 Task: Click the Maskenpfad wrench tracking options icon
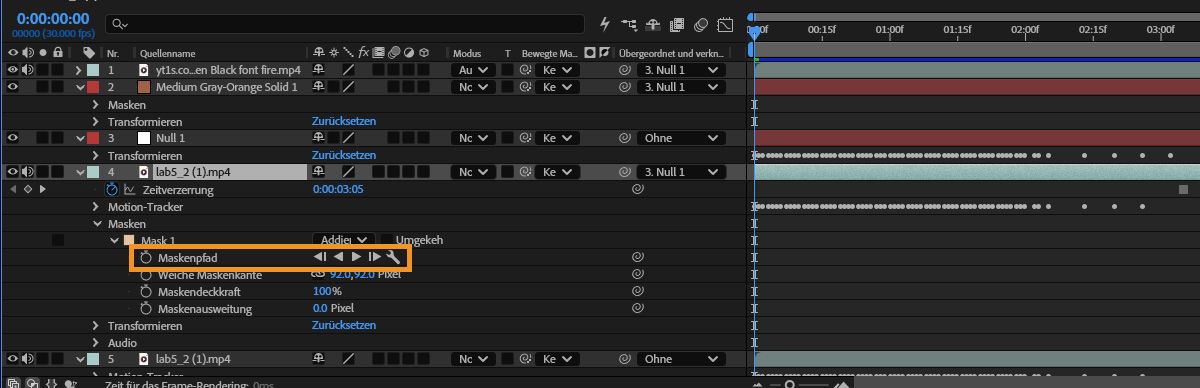point(393,257)
